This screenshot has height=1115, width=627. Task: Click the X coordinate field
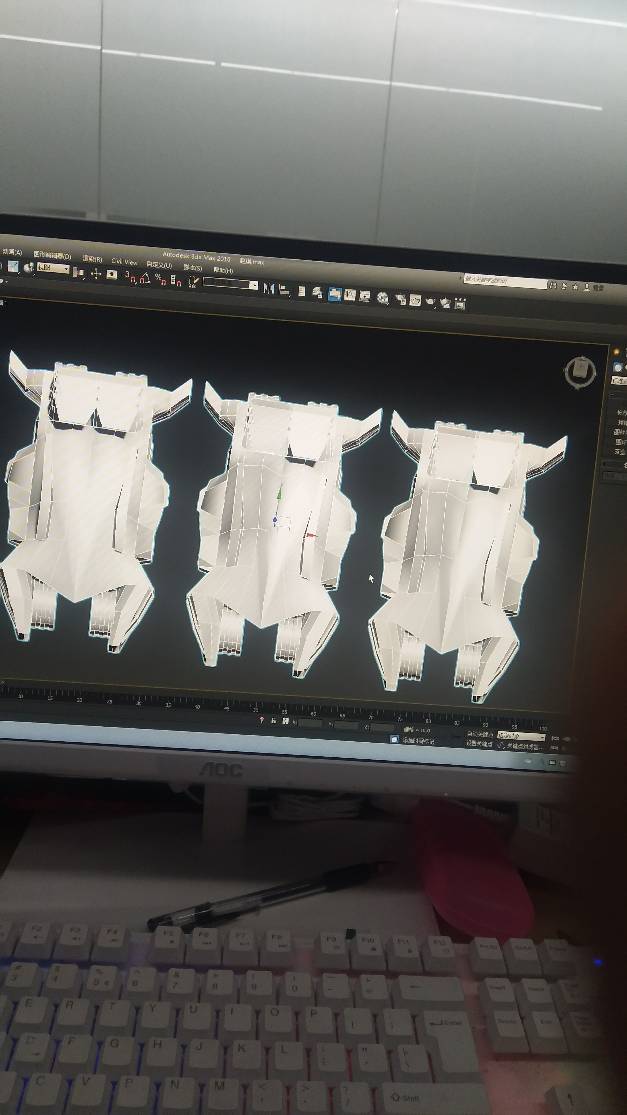(309, 722)
